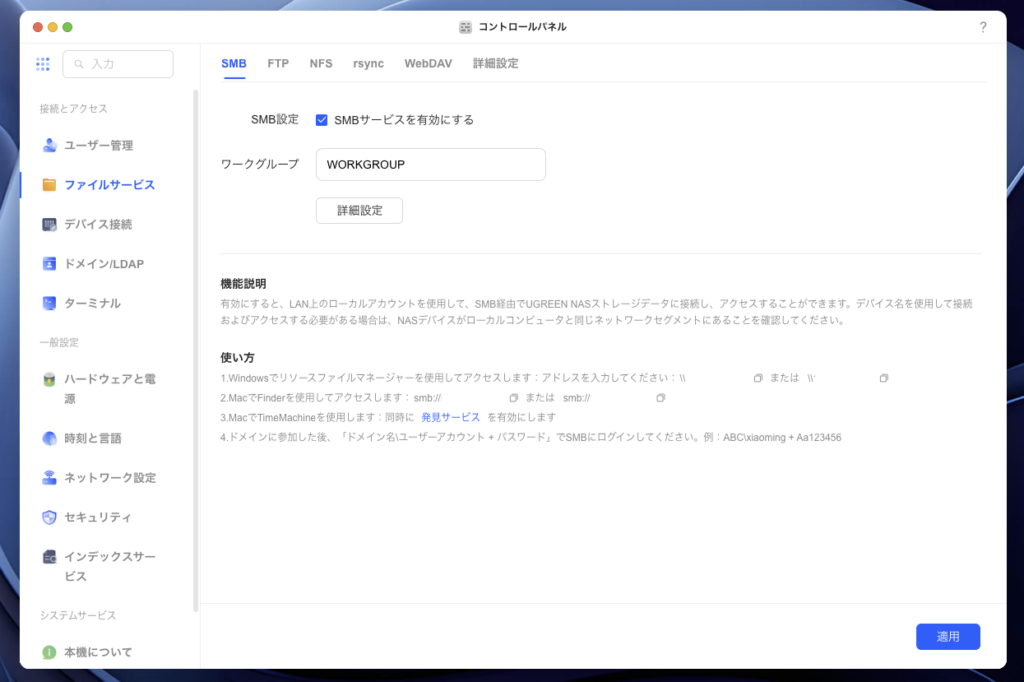Open the rsync tab
The image size is (1024, 682).
(x=368, y=63)
